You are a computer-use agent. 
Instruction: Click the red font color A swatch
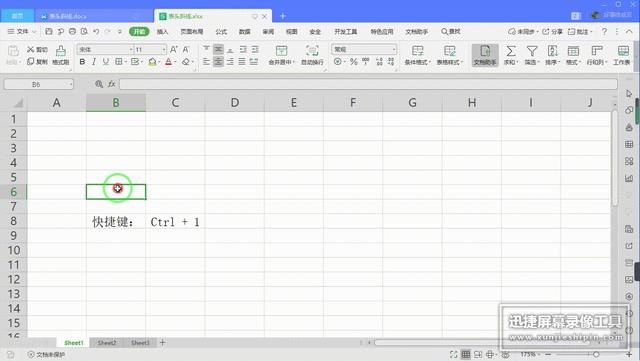pyautogui.click(x=169, y=62)
